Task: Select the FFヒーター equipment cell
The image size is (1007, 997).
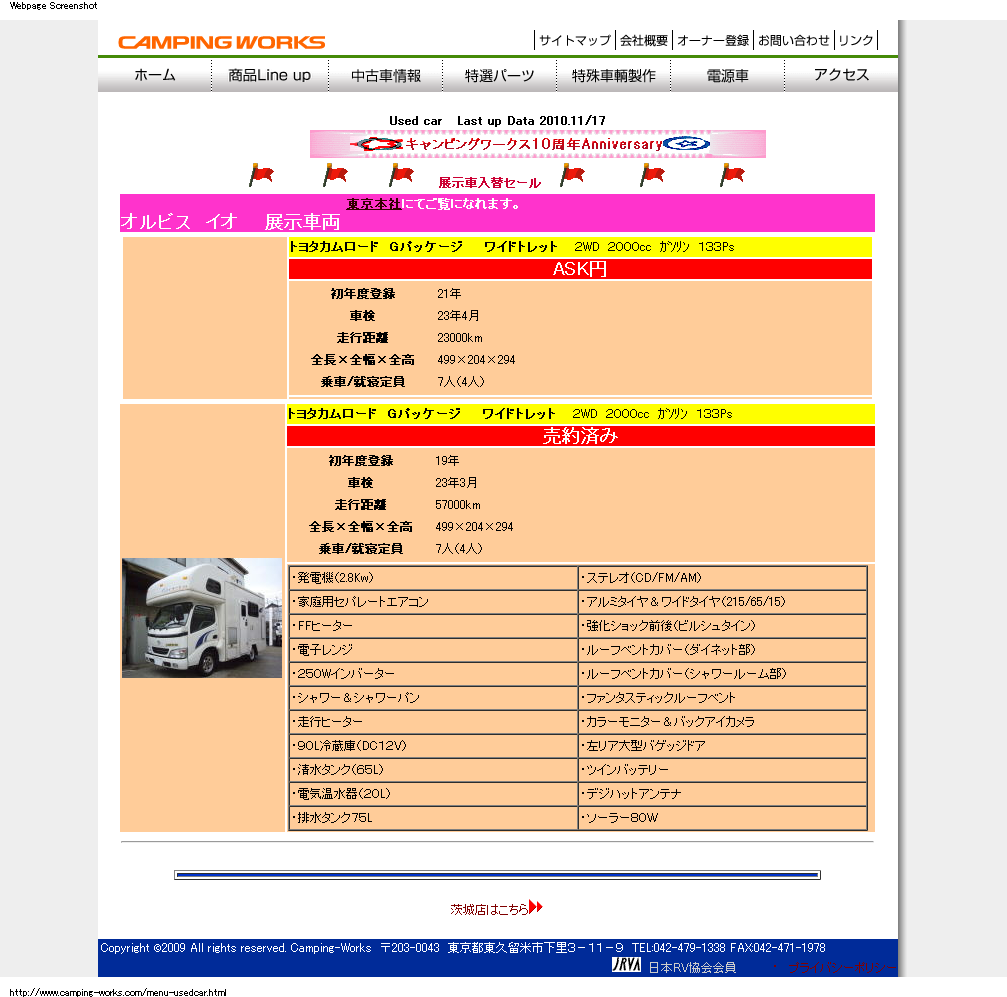Action: (433, 626)
